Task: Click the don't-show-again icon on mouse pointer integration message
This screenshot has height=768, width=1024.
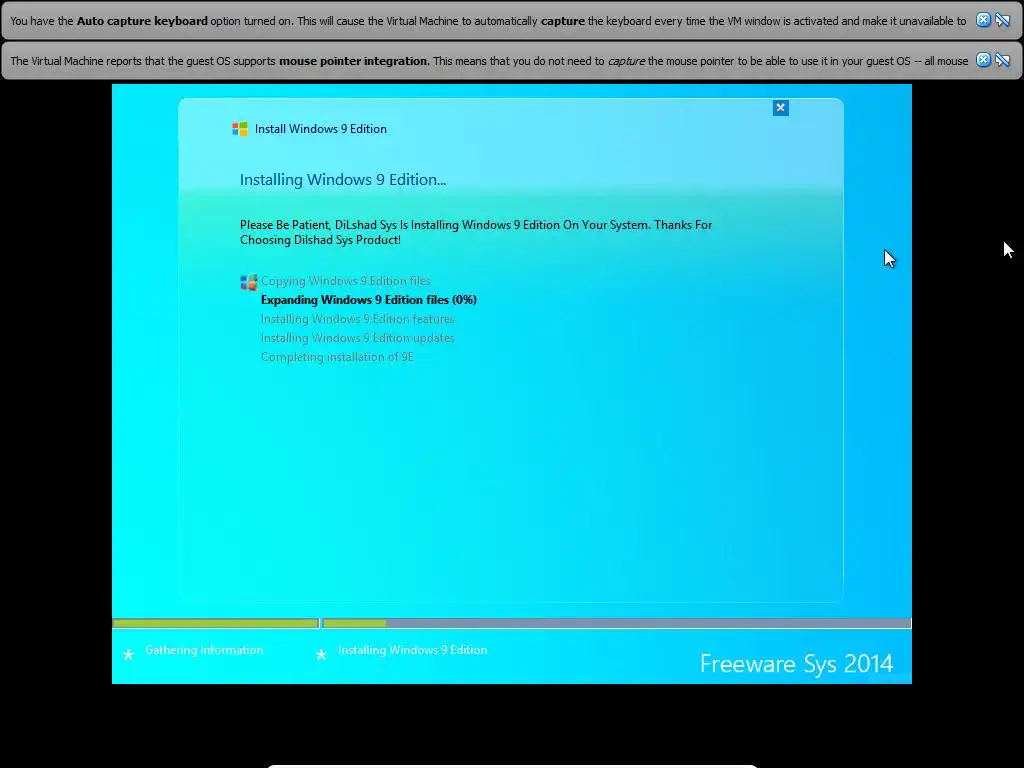Action: pyautogui.click(x=1002, y=60)
